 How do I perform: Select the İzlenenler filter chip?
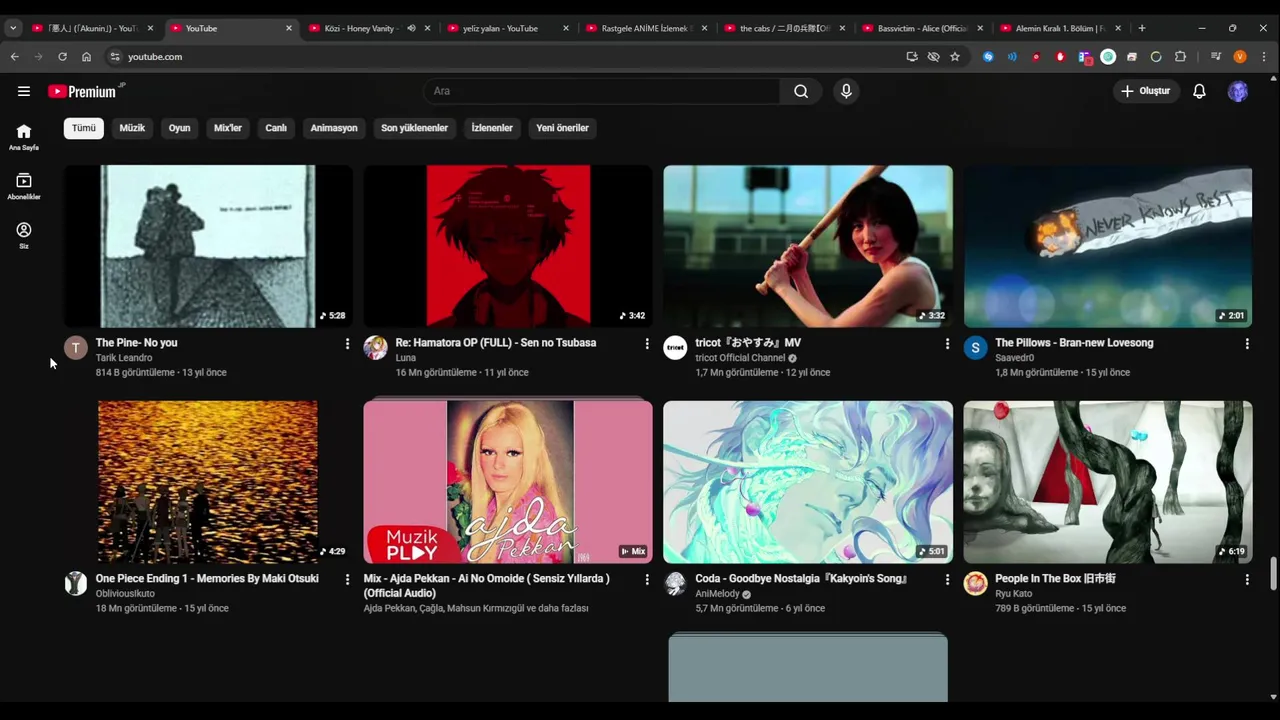492,128
